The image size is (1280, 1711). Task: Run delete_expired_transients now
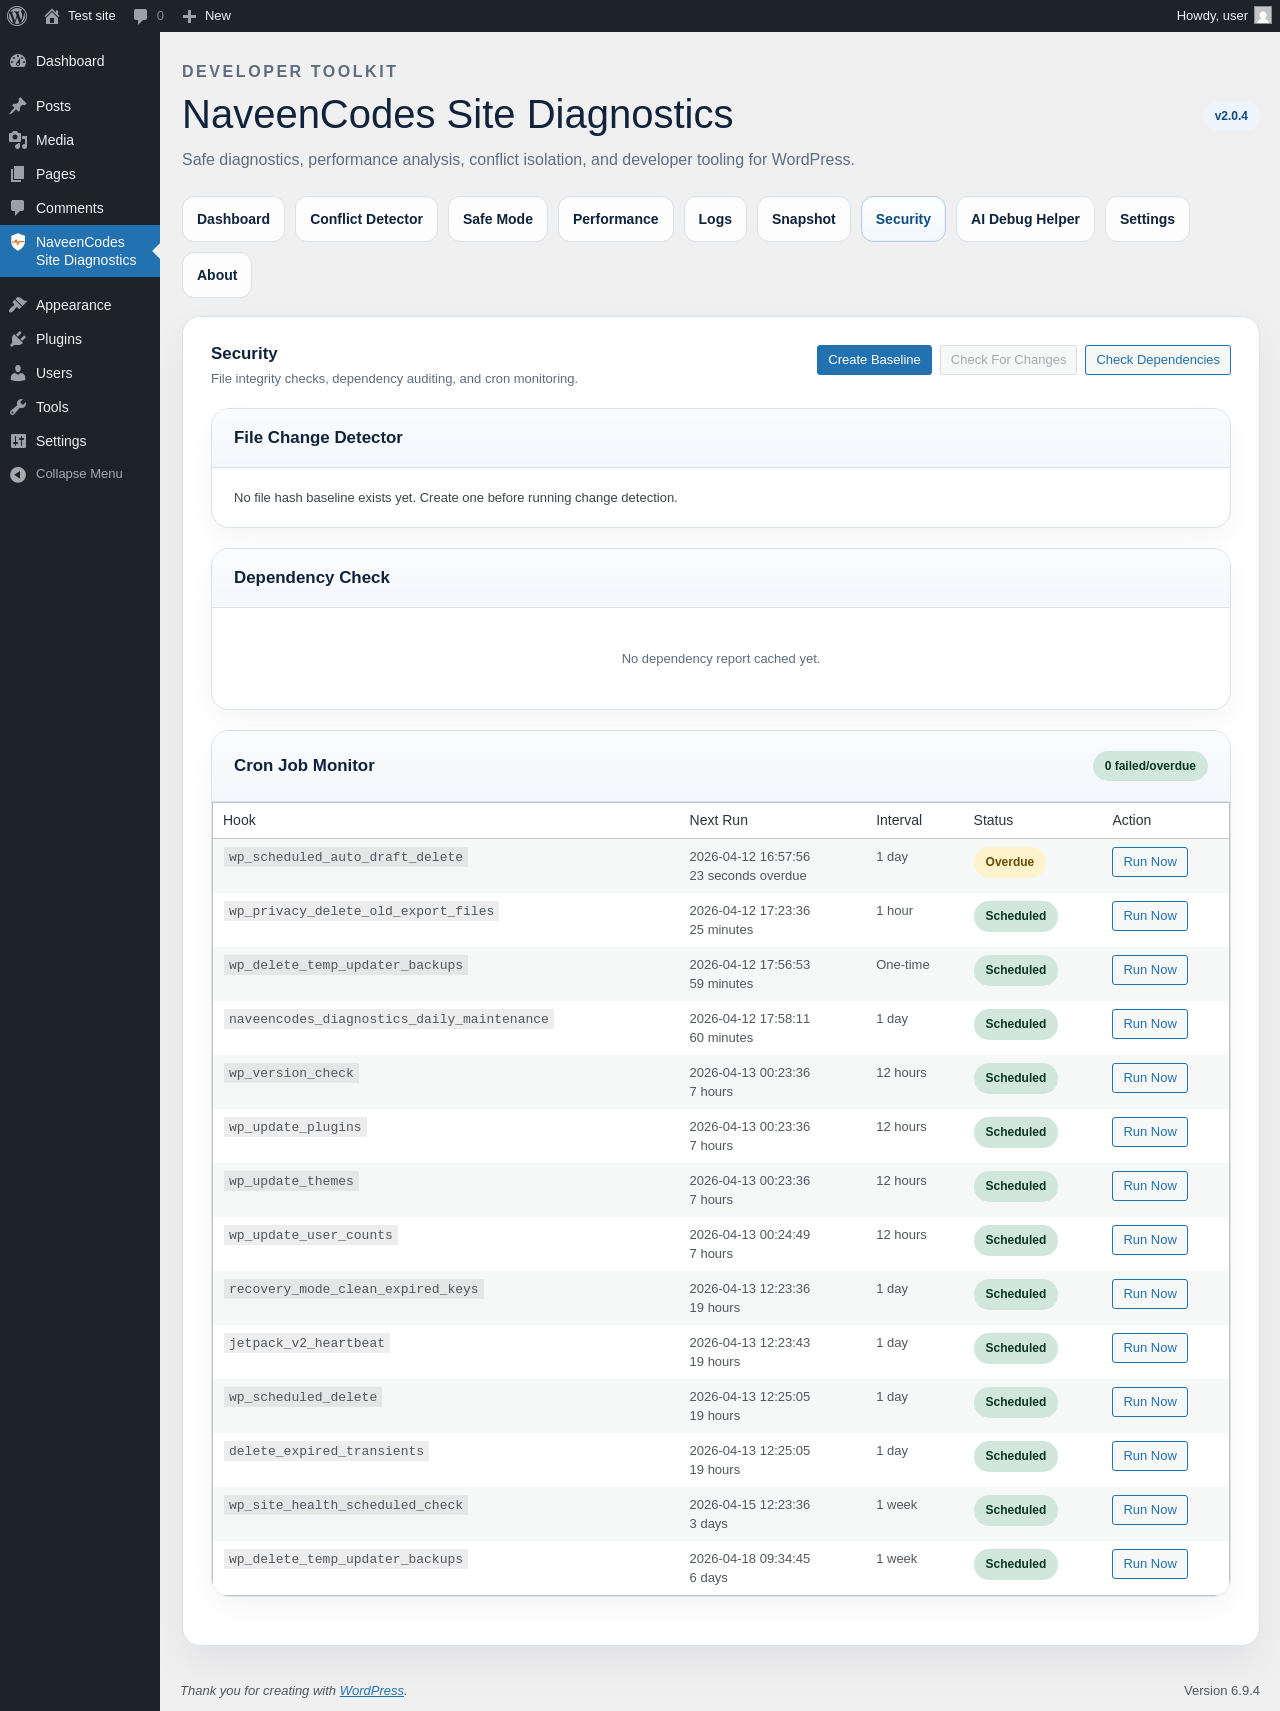1150,1456
